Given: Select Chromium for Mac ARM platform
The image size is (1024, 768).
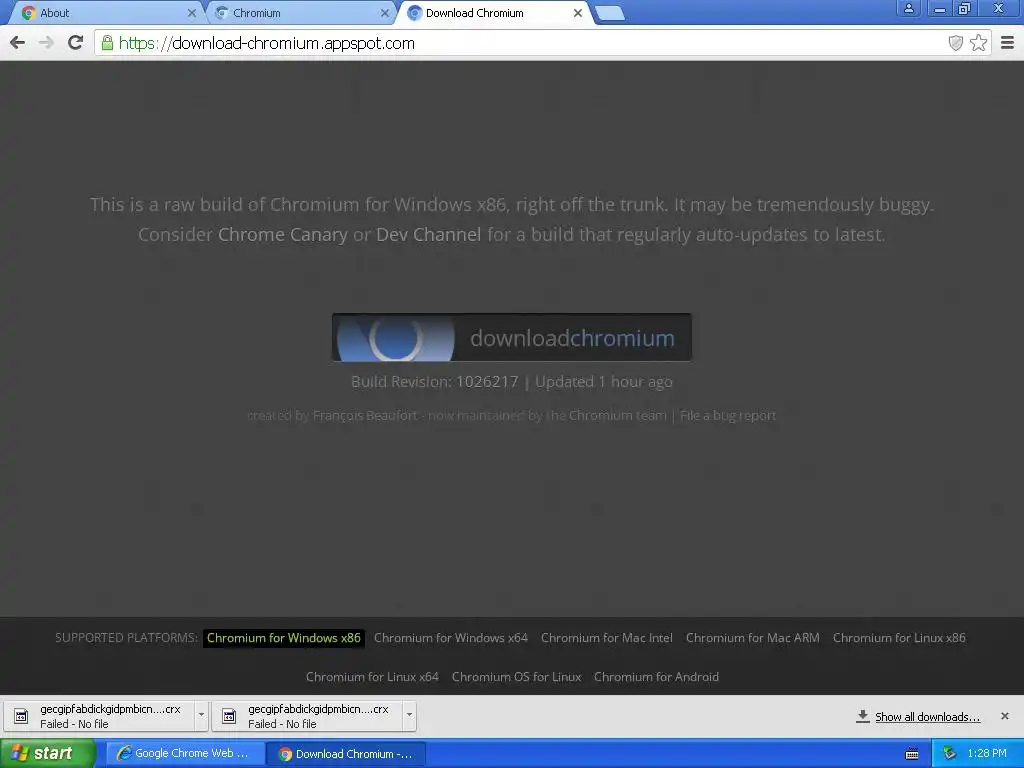Looking at the screenshot, I should (x=752, y=638).
